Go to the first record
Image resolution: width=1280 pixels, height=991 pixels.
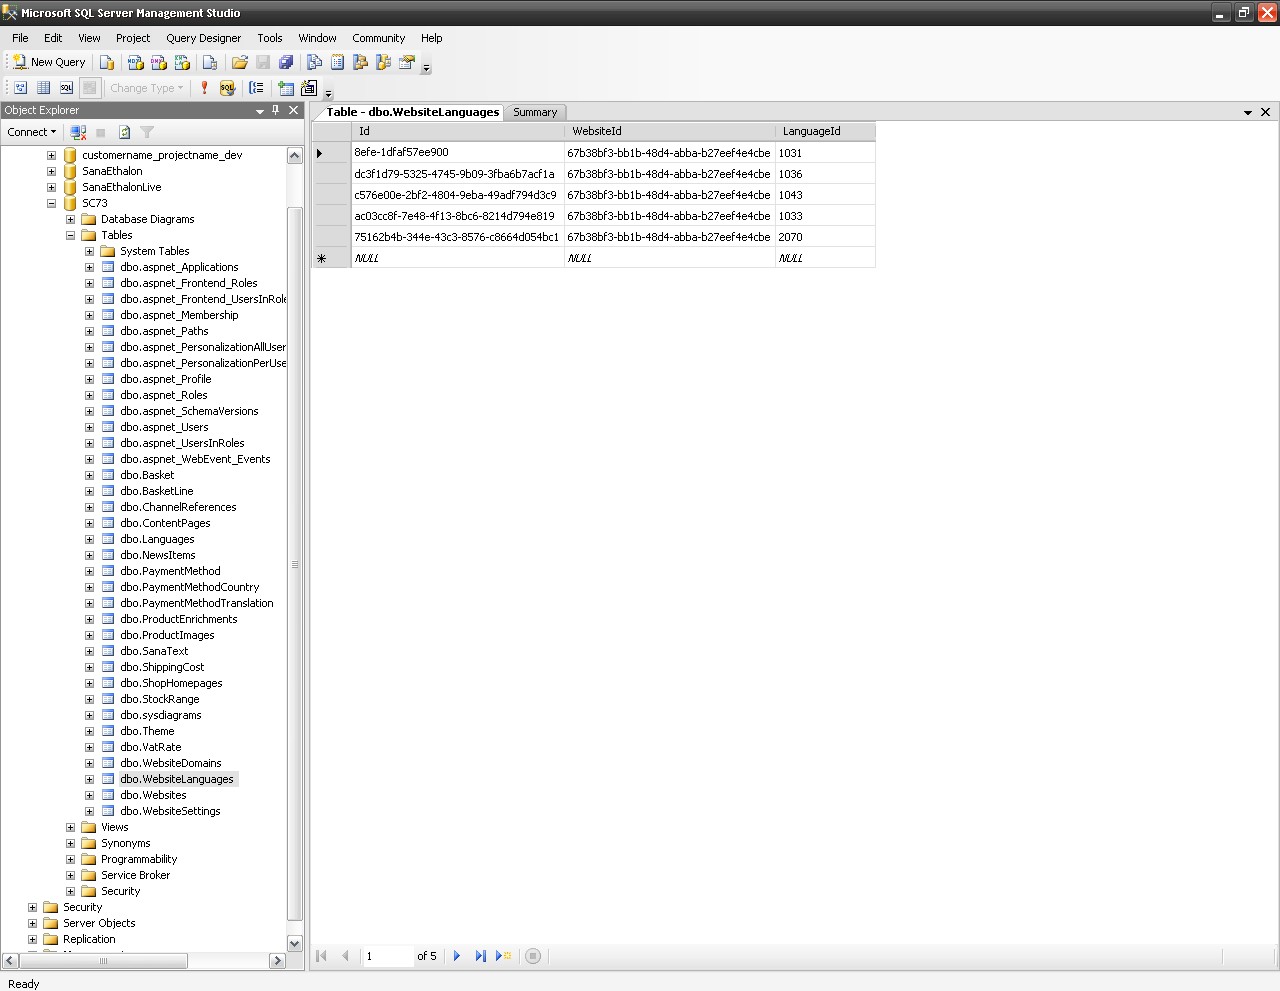point(321,956)
